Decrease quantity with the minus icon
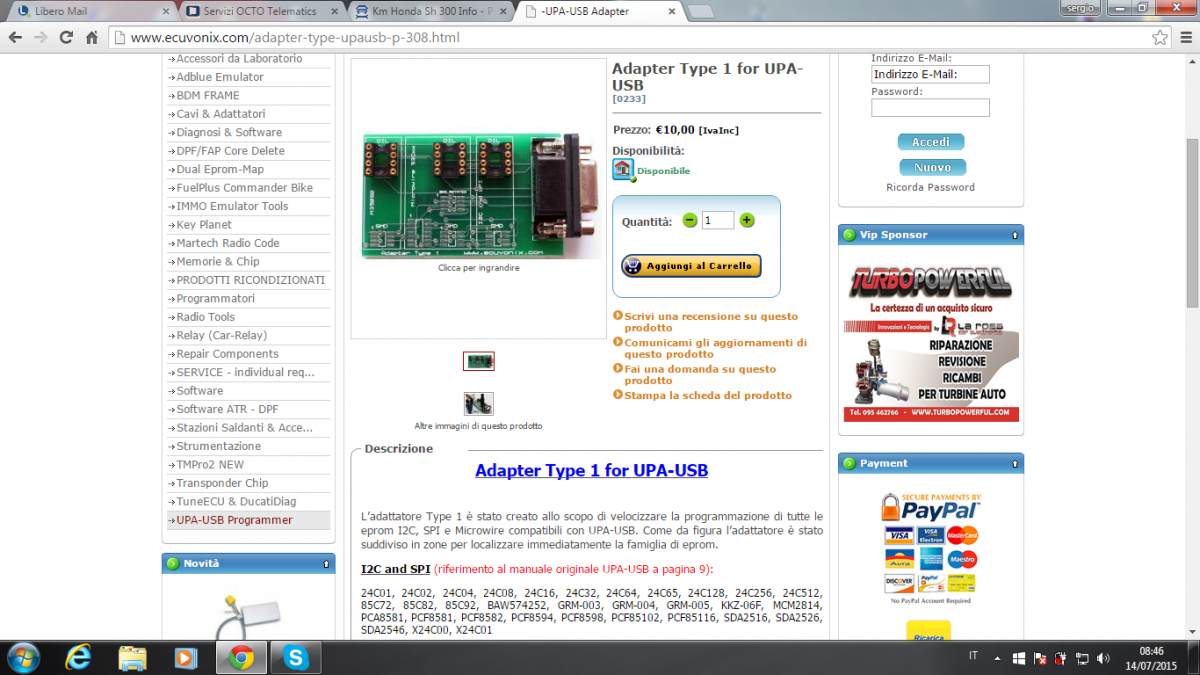This screenshot has height=675, width=1200. point(689,220)
